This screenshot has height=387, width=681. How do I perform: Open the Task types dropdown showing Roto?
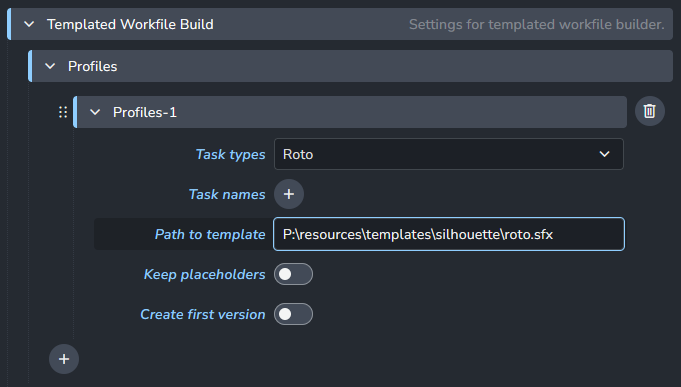449,154
